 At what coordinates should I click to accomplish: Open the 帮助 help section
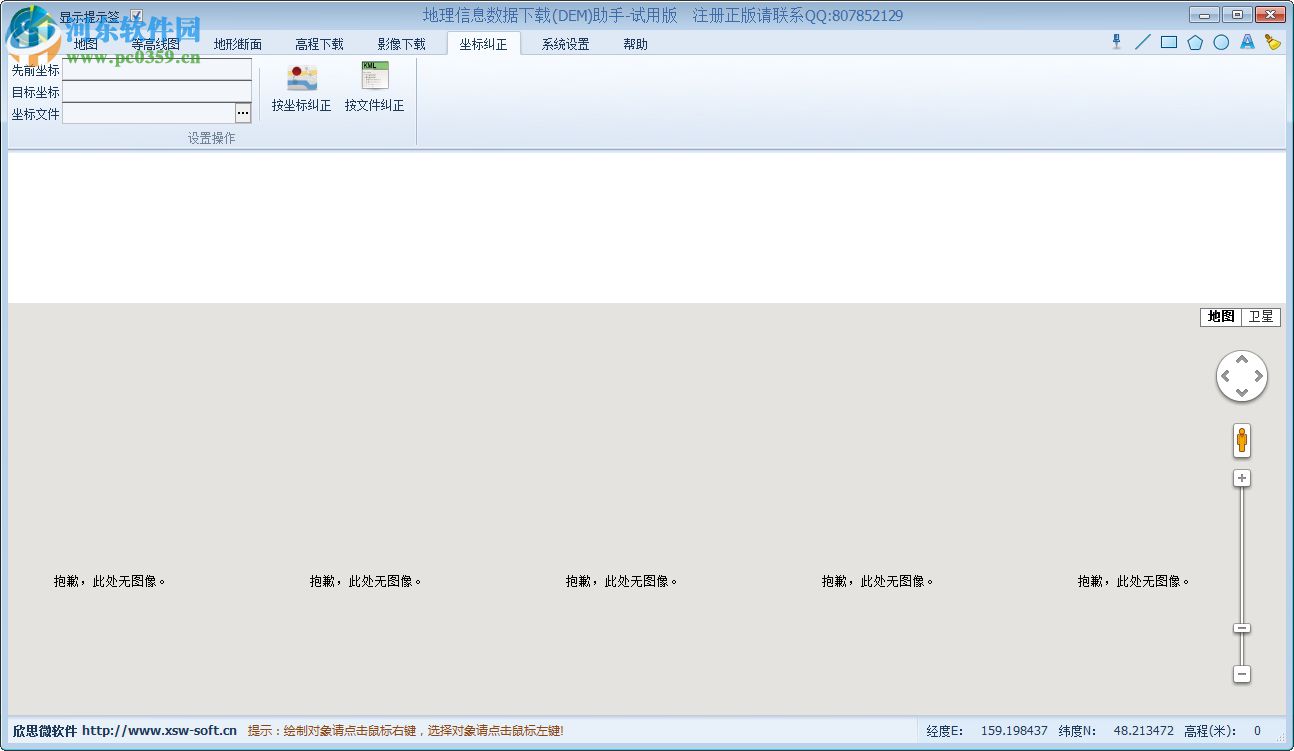tap(635, 44)
